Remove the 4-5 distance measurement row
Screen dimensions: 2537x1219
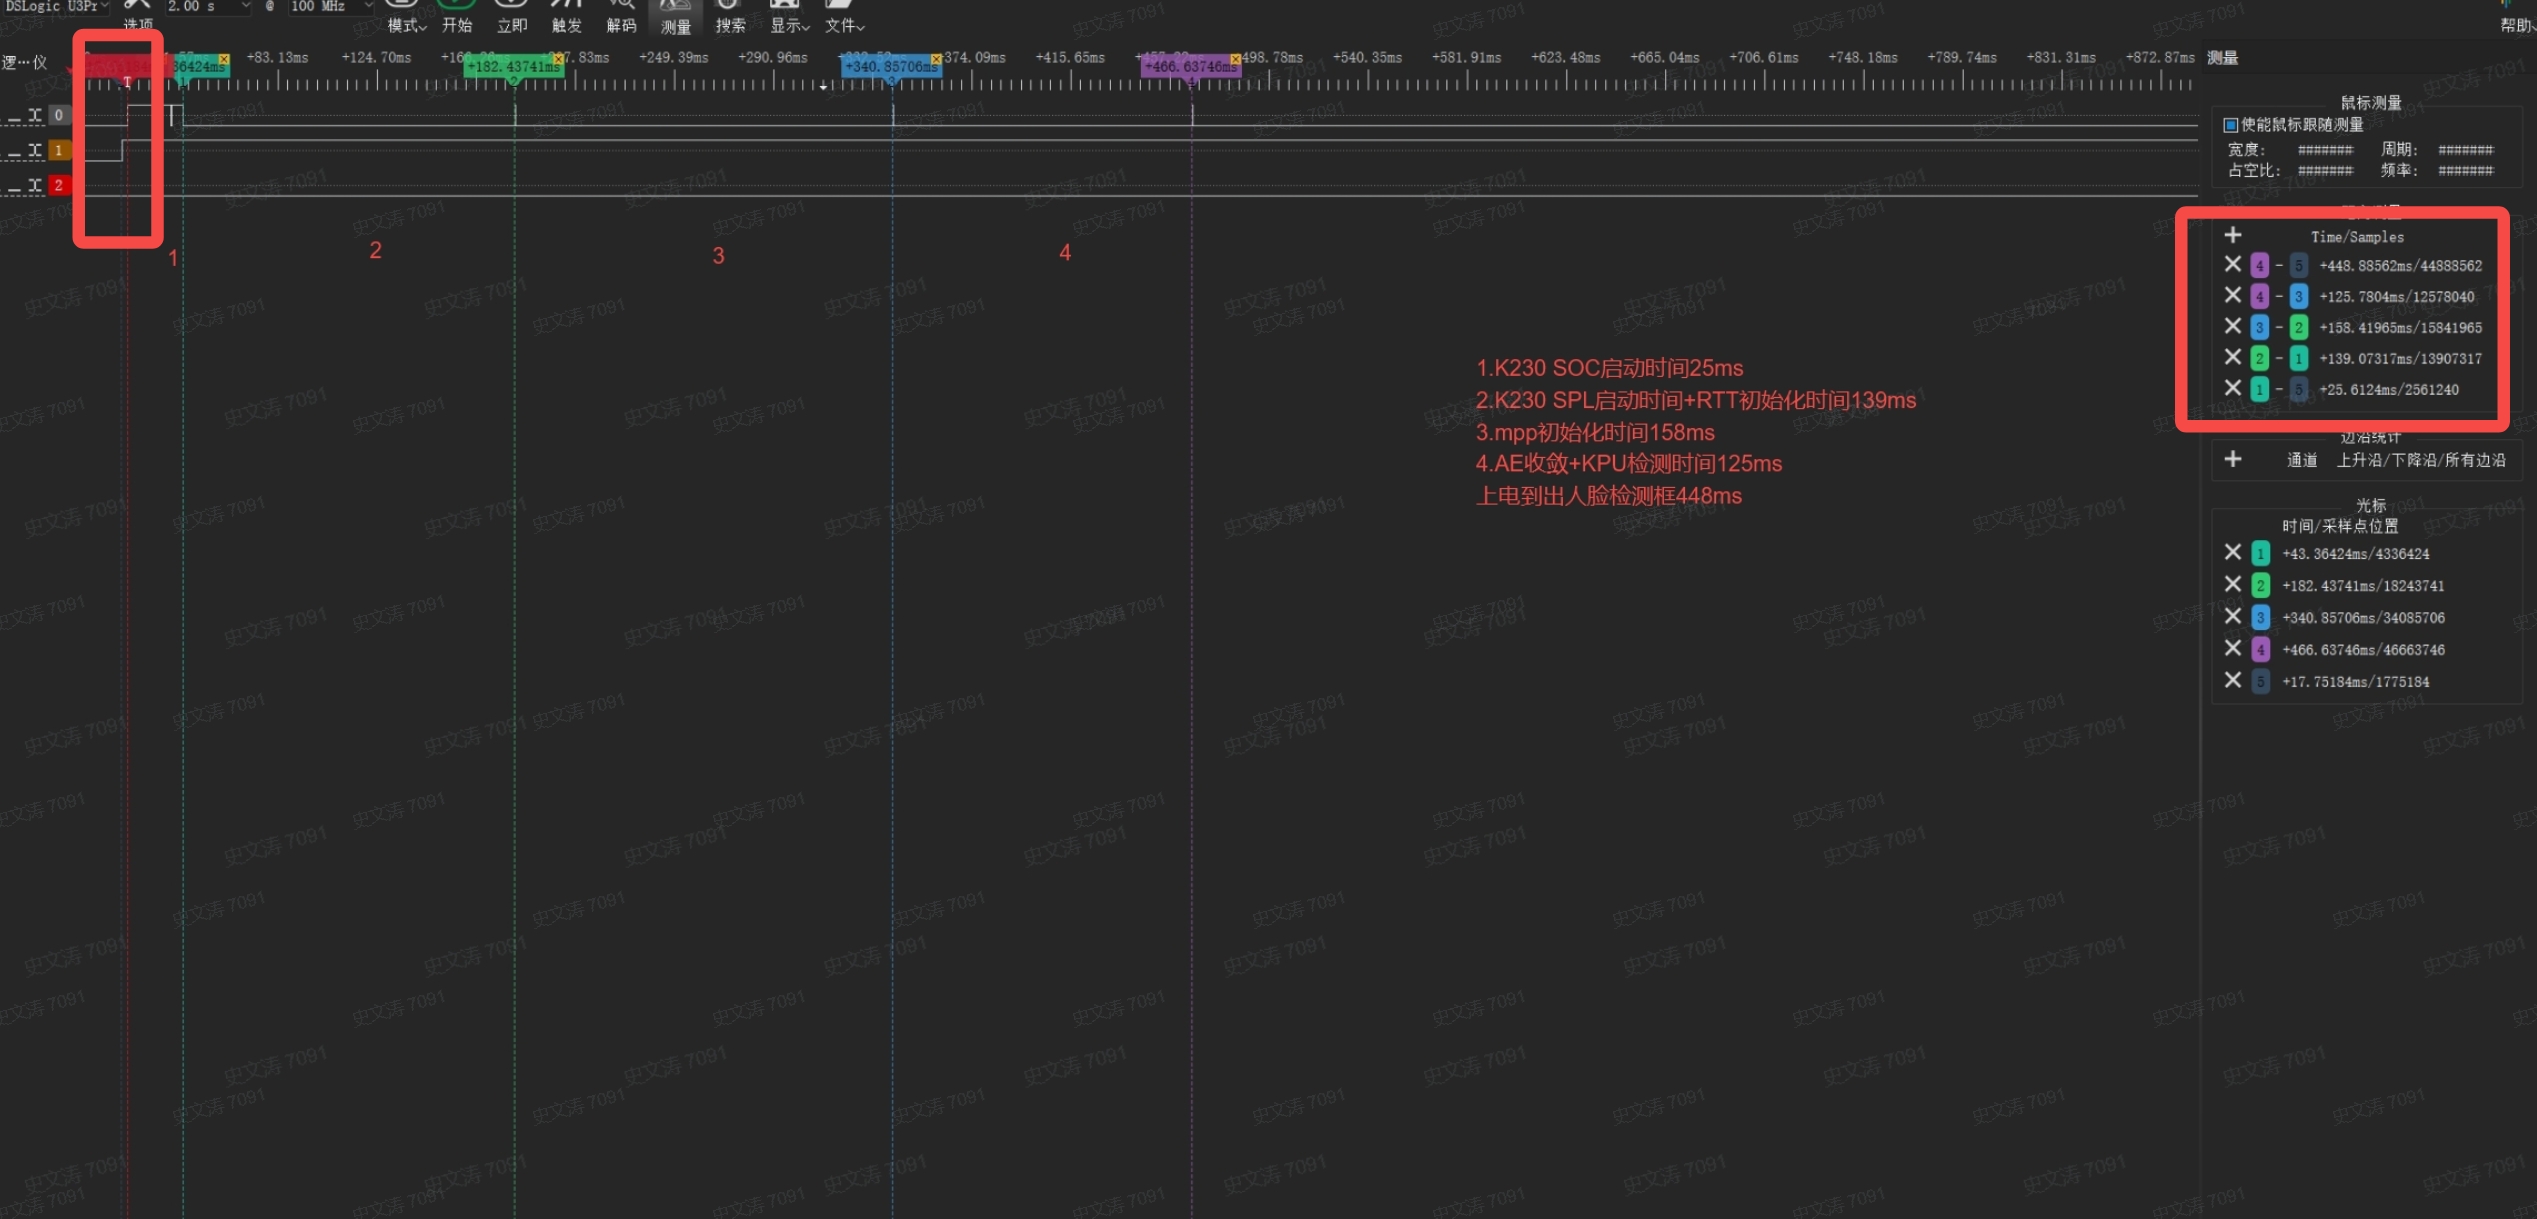pyautogui.click(x=2232, y=265)
